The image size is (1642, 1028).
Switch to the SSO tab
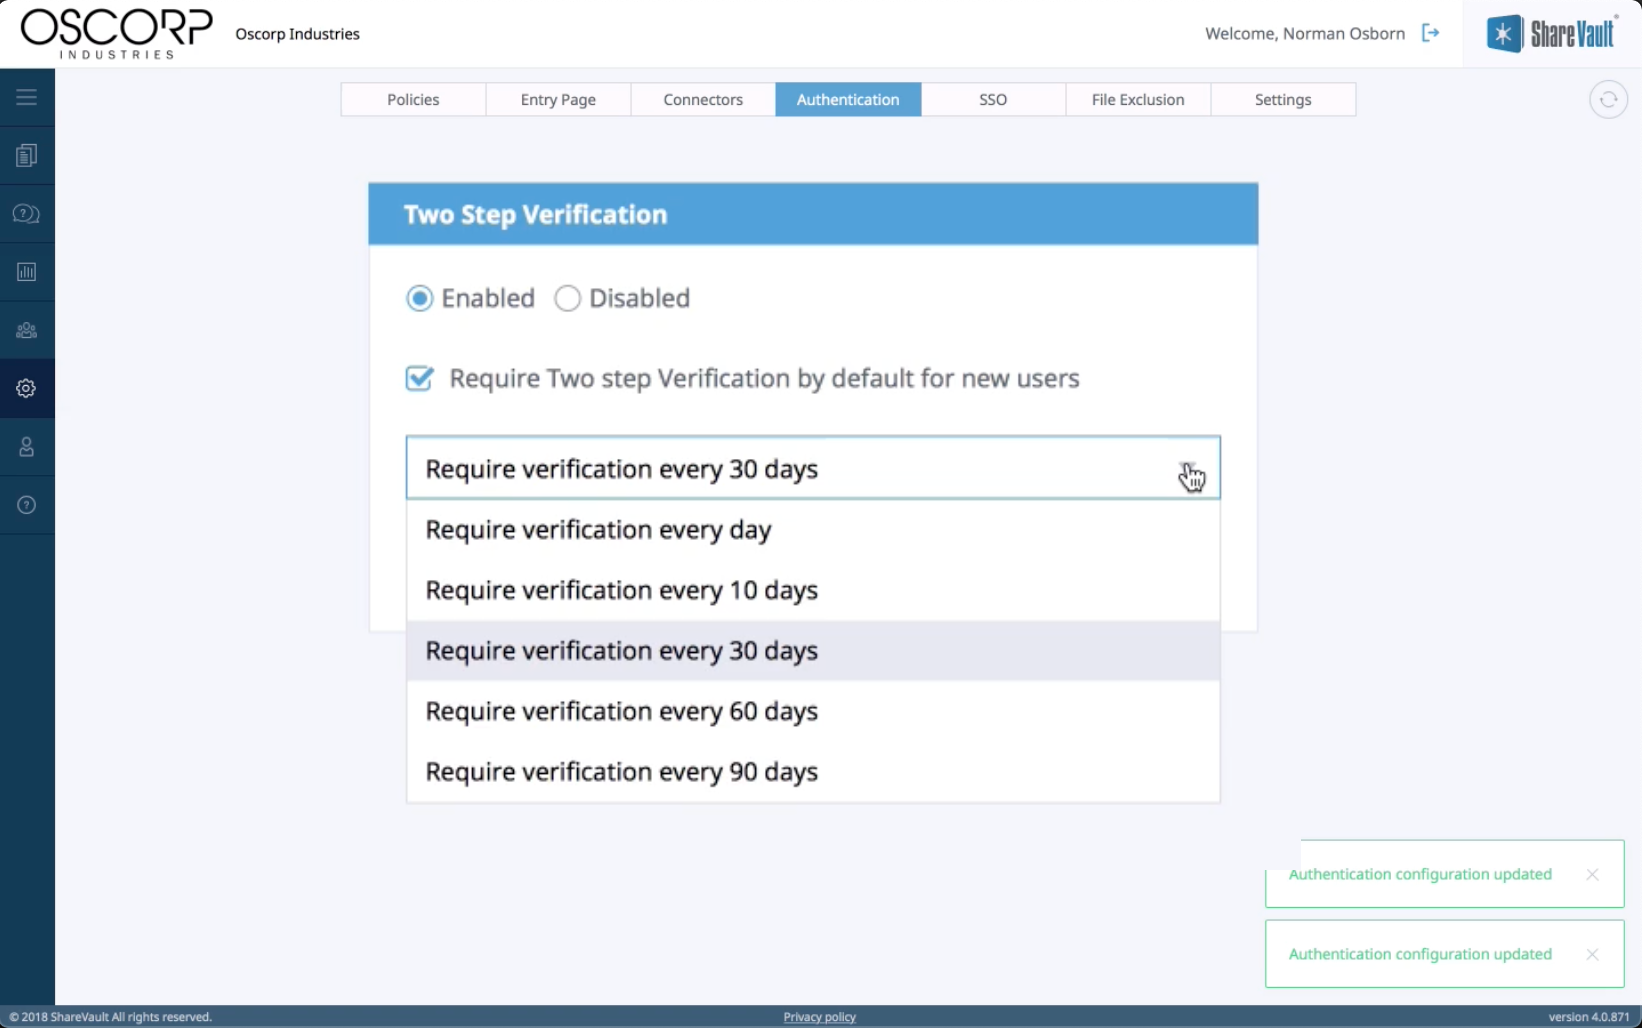pos(993,99)
